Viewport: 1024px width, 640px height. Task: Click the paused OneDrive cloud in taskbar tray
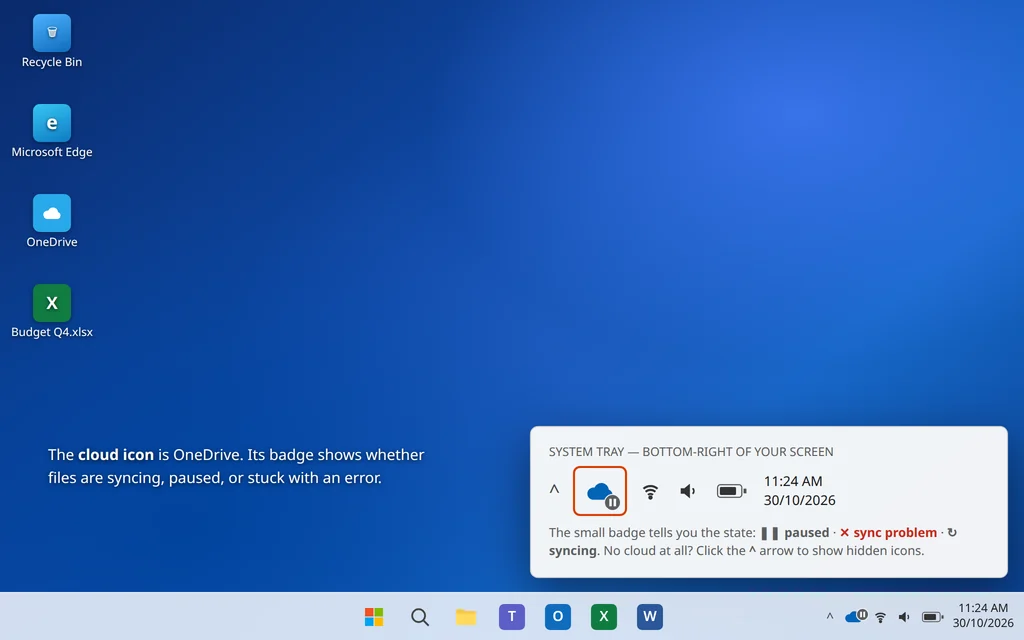point(856,616)
